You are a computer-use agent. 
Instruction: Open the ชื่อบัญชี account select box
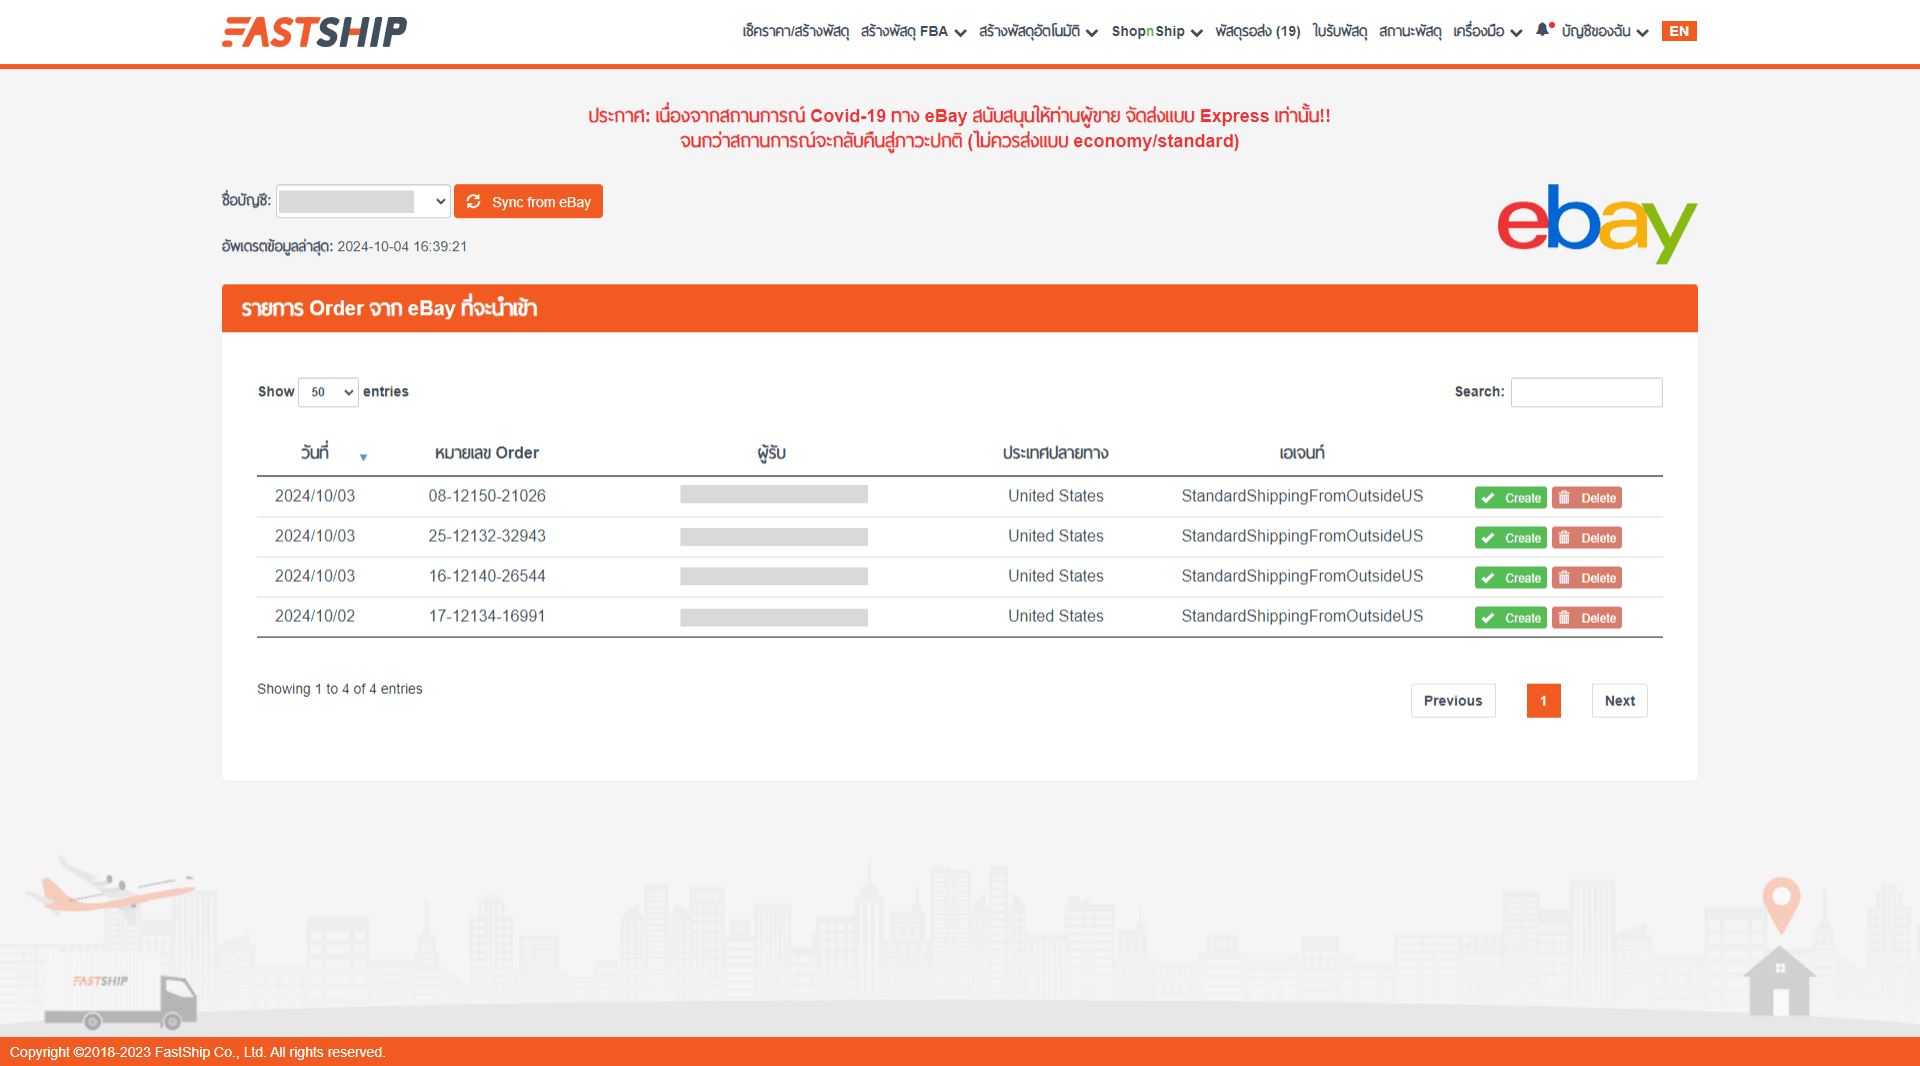(x=363, y=201)
